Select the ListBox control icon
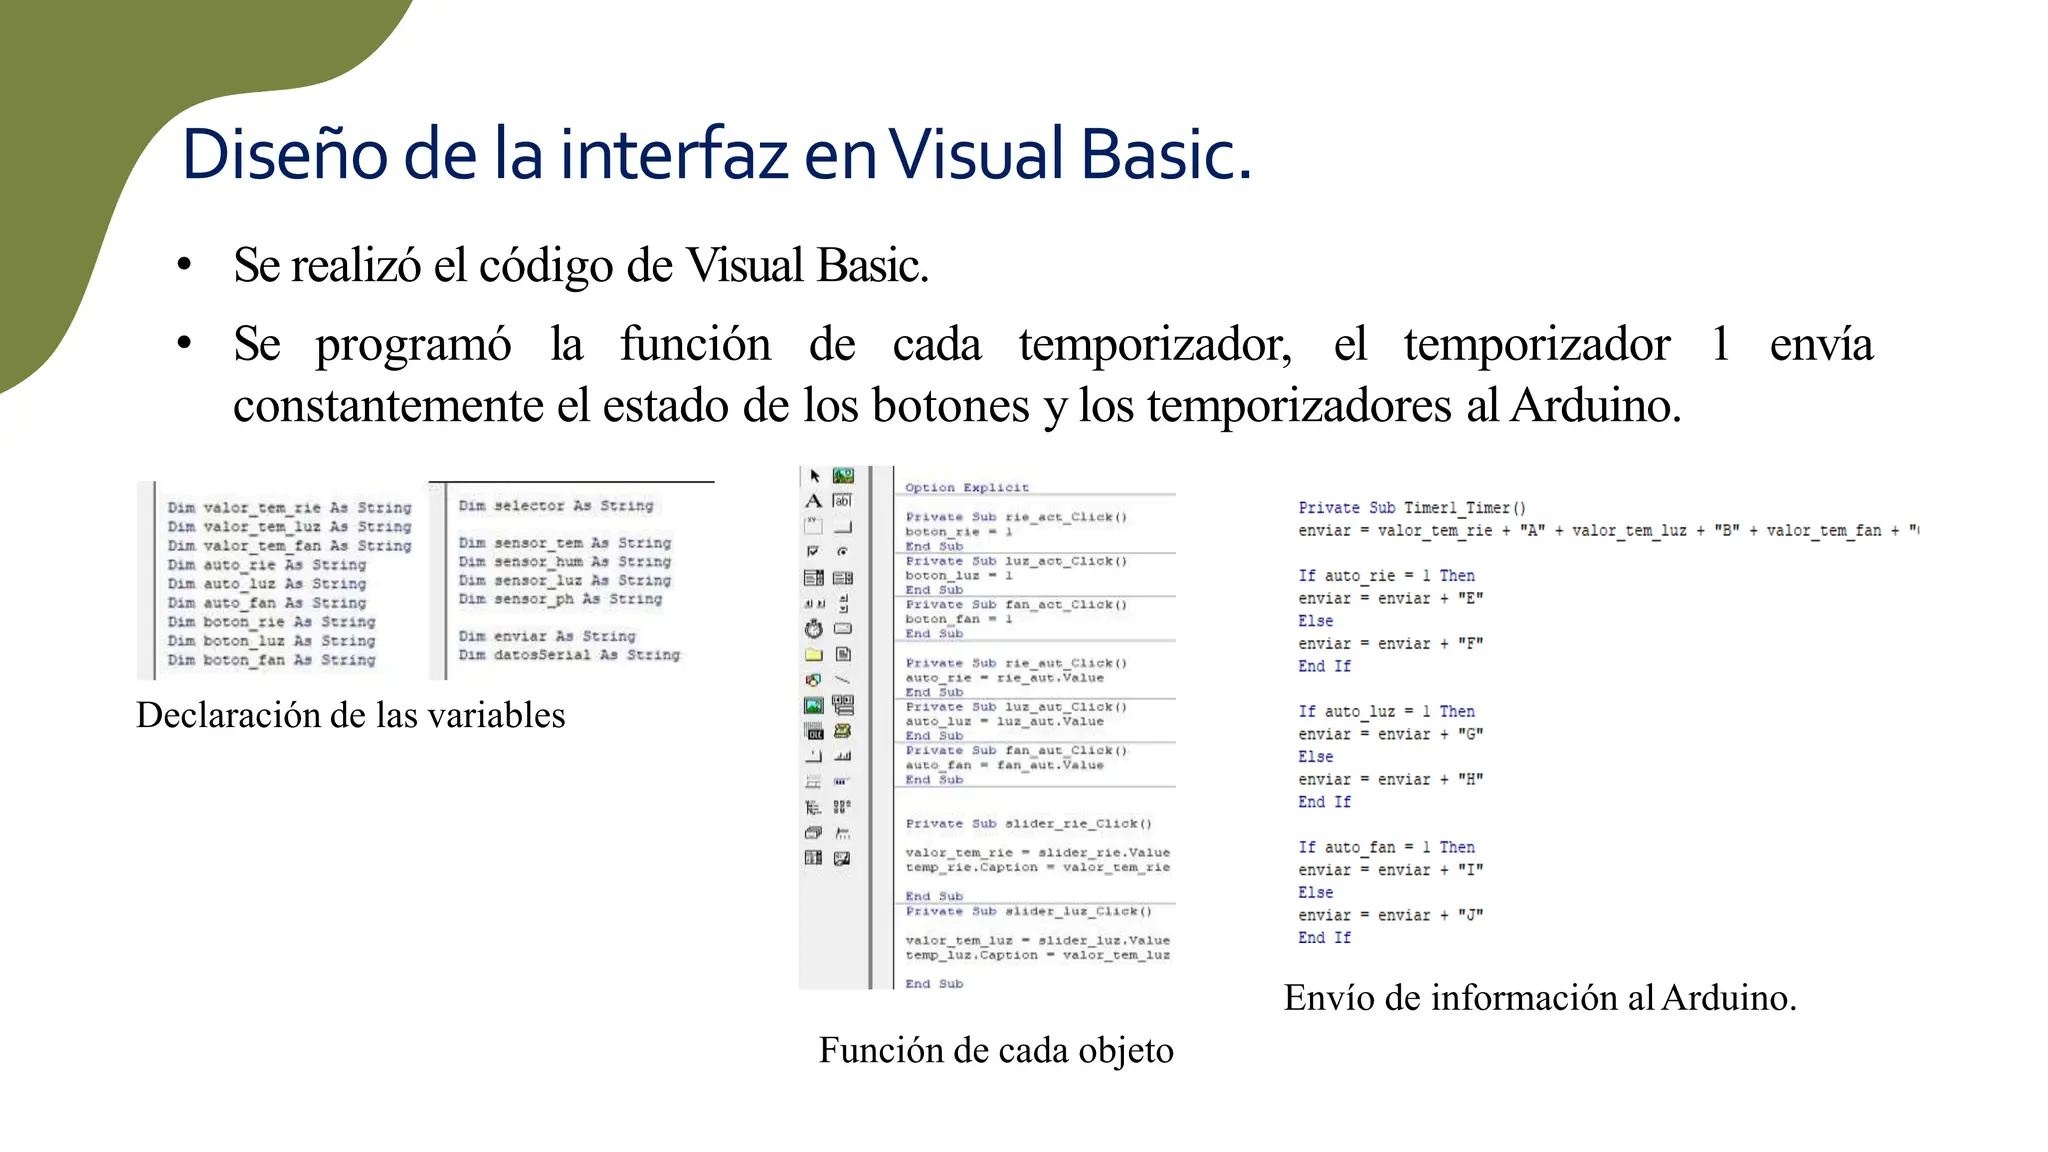Image resolution: width=2048 pixels, height=1152 pixels. click(x=843, y=578)
